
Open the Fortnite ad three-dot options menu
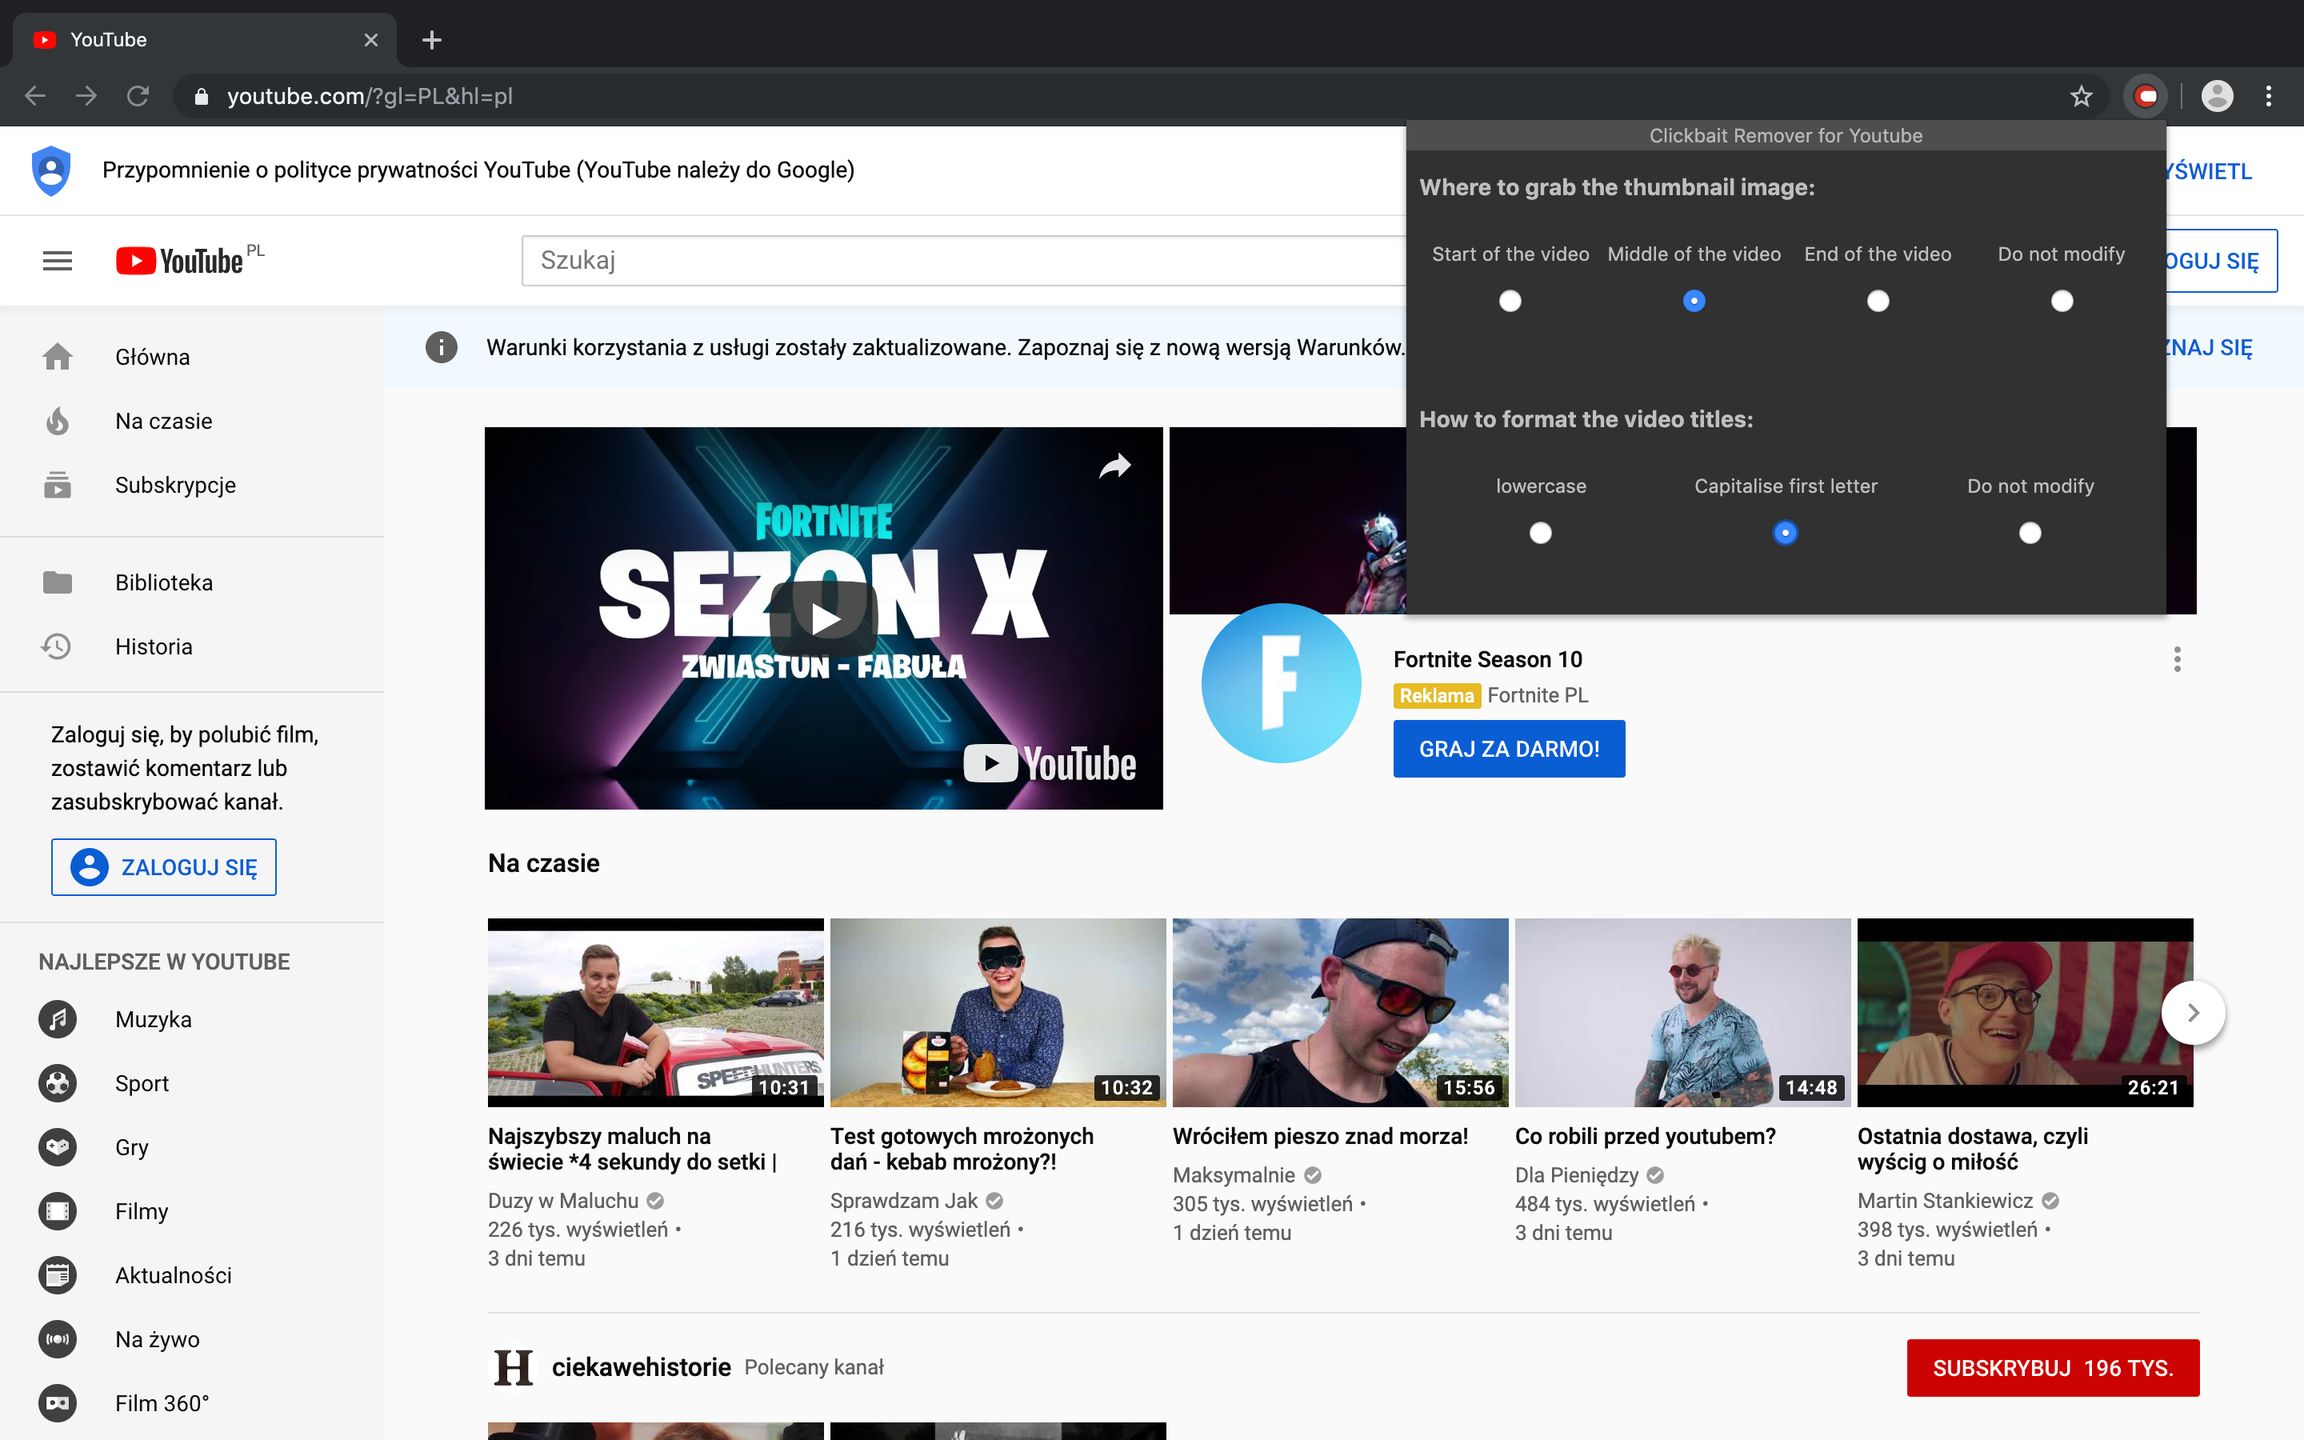coord(2176,659)
